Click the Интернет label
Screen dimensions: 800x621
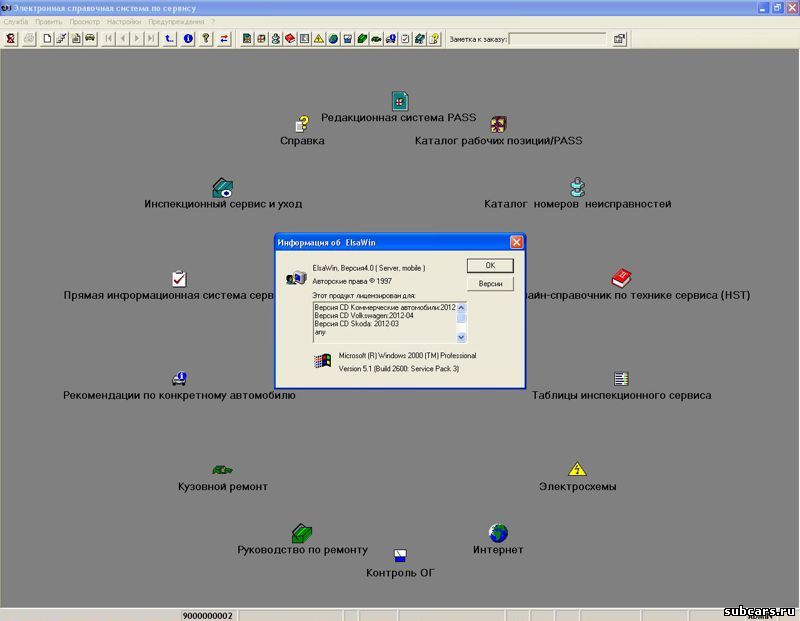click(498, 550)
